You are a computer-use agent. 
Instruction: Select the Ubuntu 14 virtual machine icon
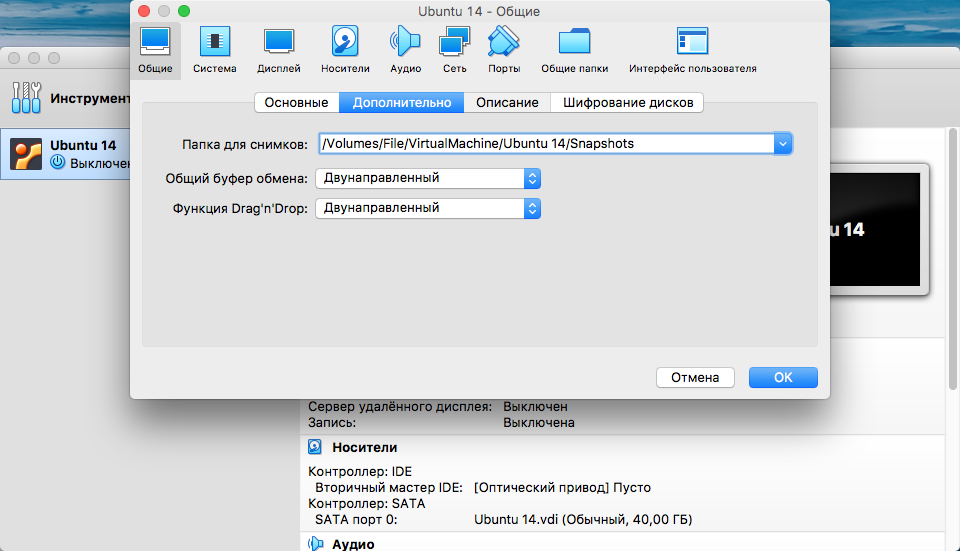click(x=26, y=154)
